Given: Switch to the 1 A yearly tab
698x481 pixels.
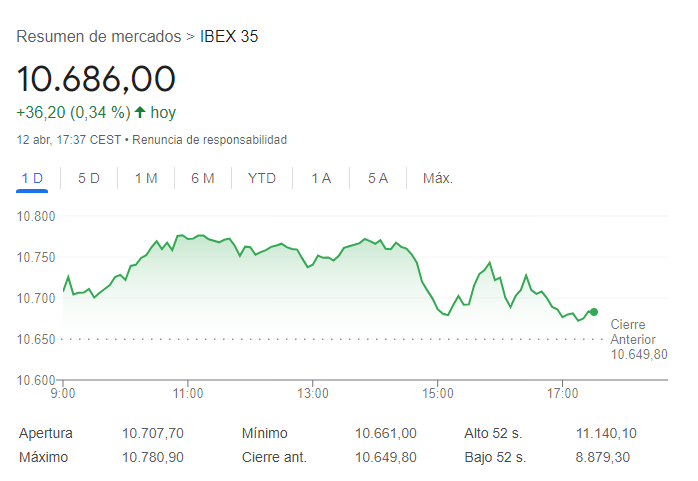Looking at the screenshot, I should pos(321,178).
